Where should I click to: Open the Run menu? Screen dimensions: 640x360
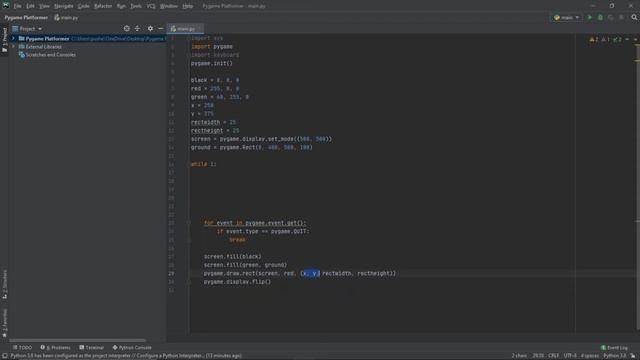pyautogui.click(x=121, y=6)
